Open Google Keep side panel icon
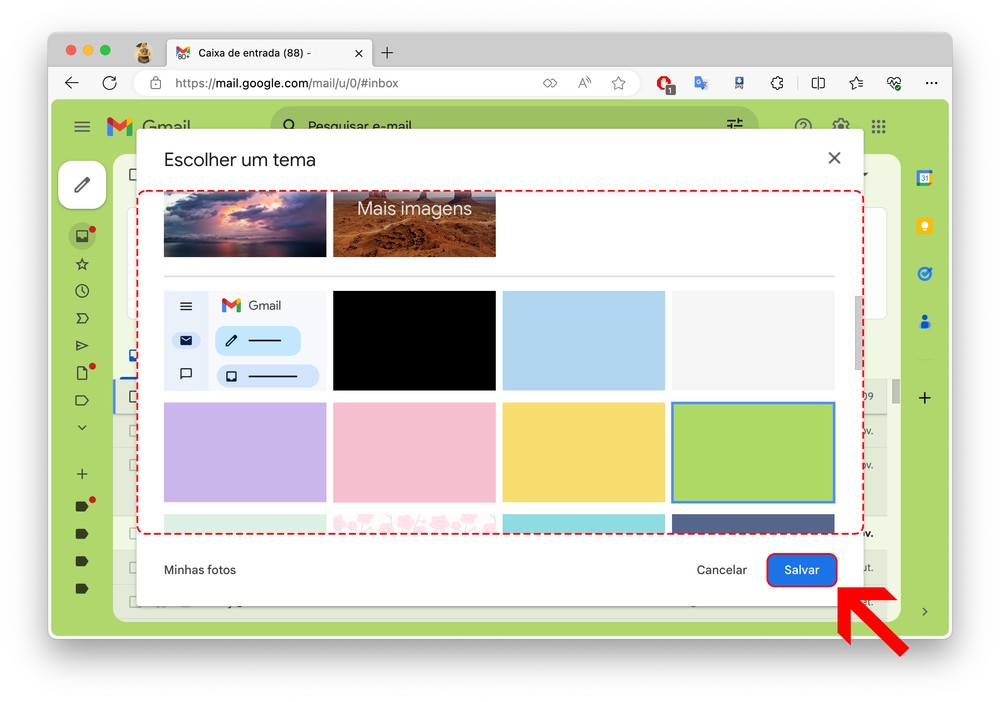The width and height of the screenshot is (1000, 702). pos(925,226)
